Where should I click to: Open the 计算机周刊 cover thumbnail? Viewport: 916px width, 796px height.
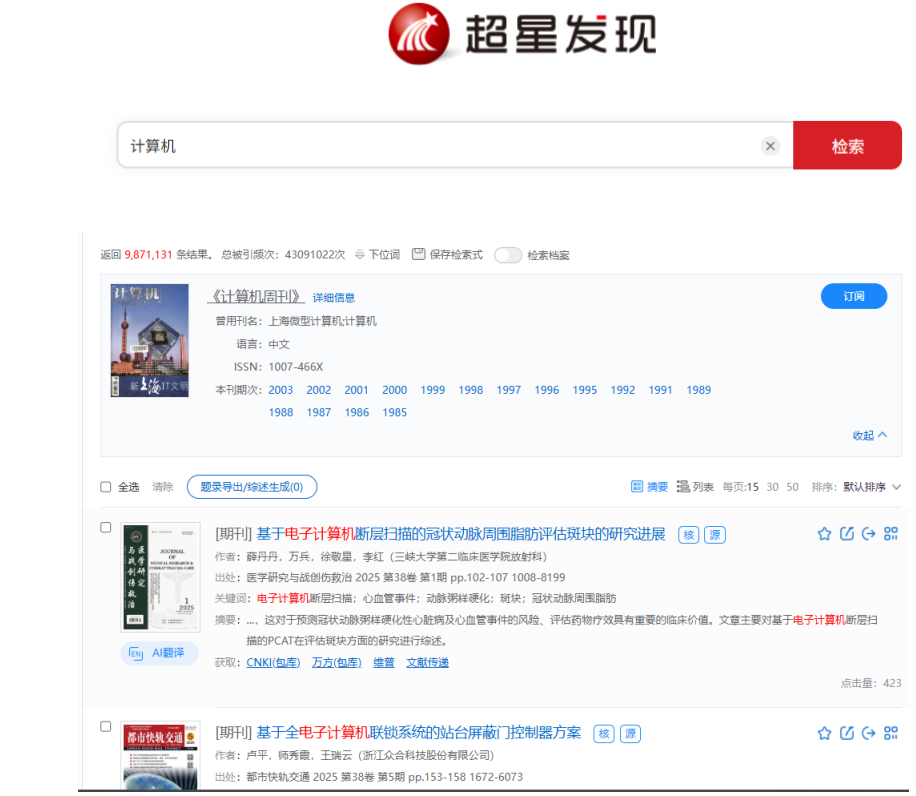coord(150,340)
